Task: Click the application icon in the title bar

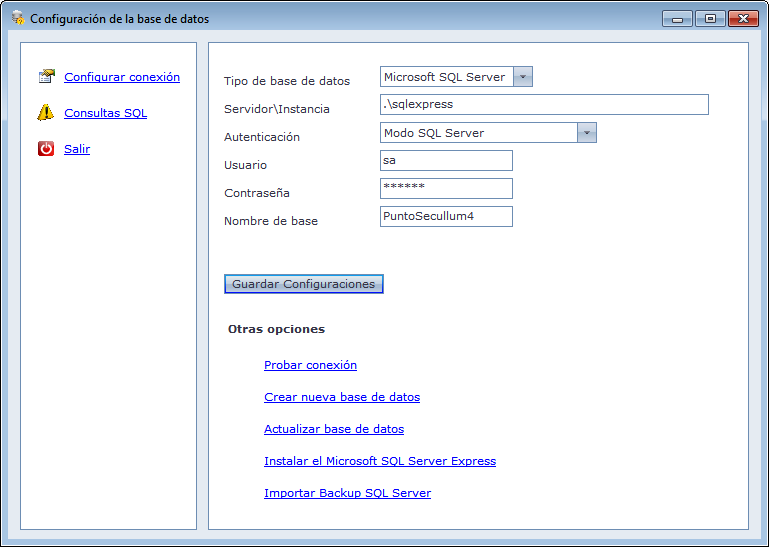Action: tap(17, 18)
